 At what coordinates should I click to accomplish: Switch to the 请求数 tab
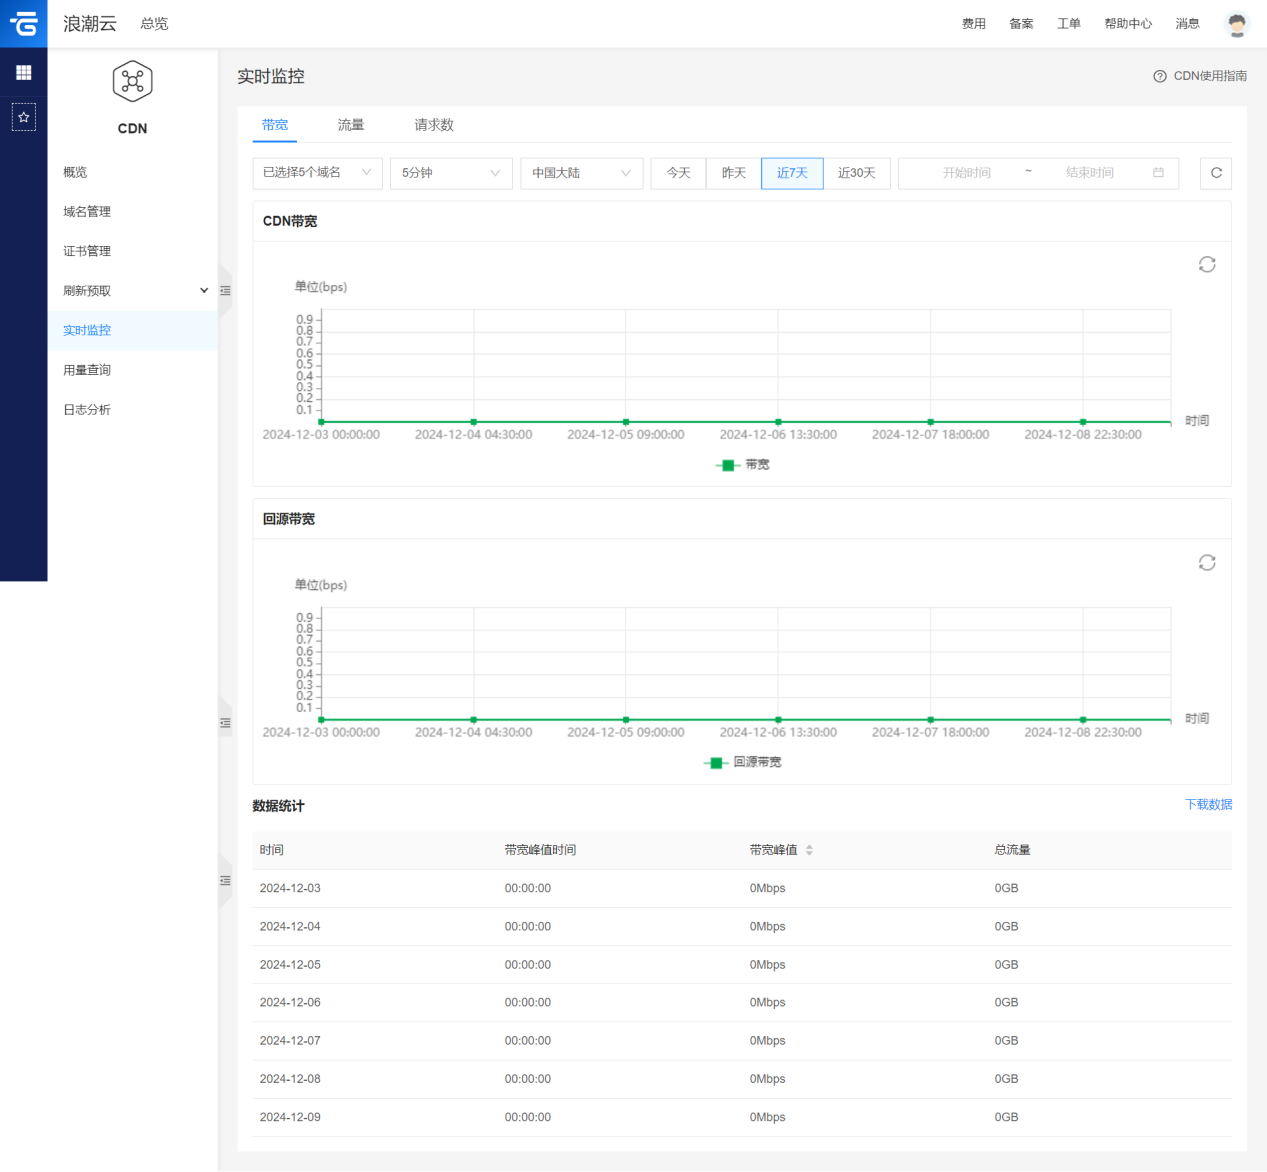click(x=434, y=125)
